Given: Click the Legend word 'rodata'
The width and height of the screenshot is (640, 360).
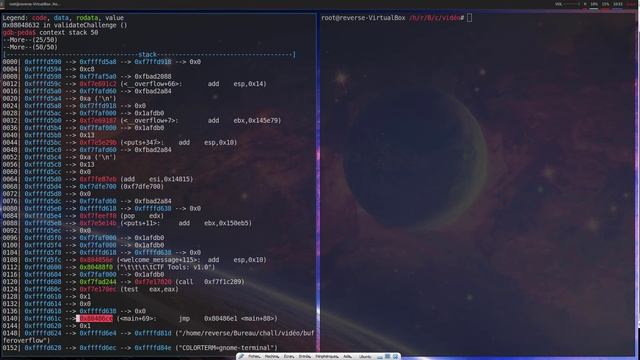Looking at the screenshot, I should (87, 18).
